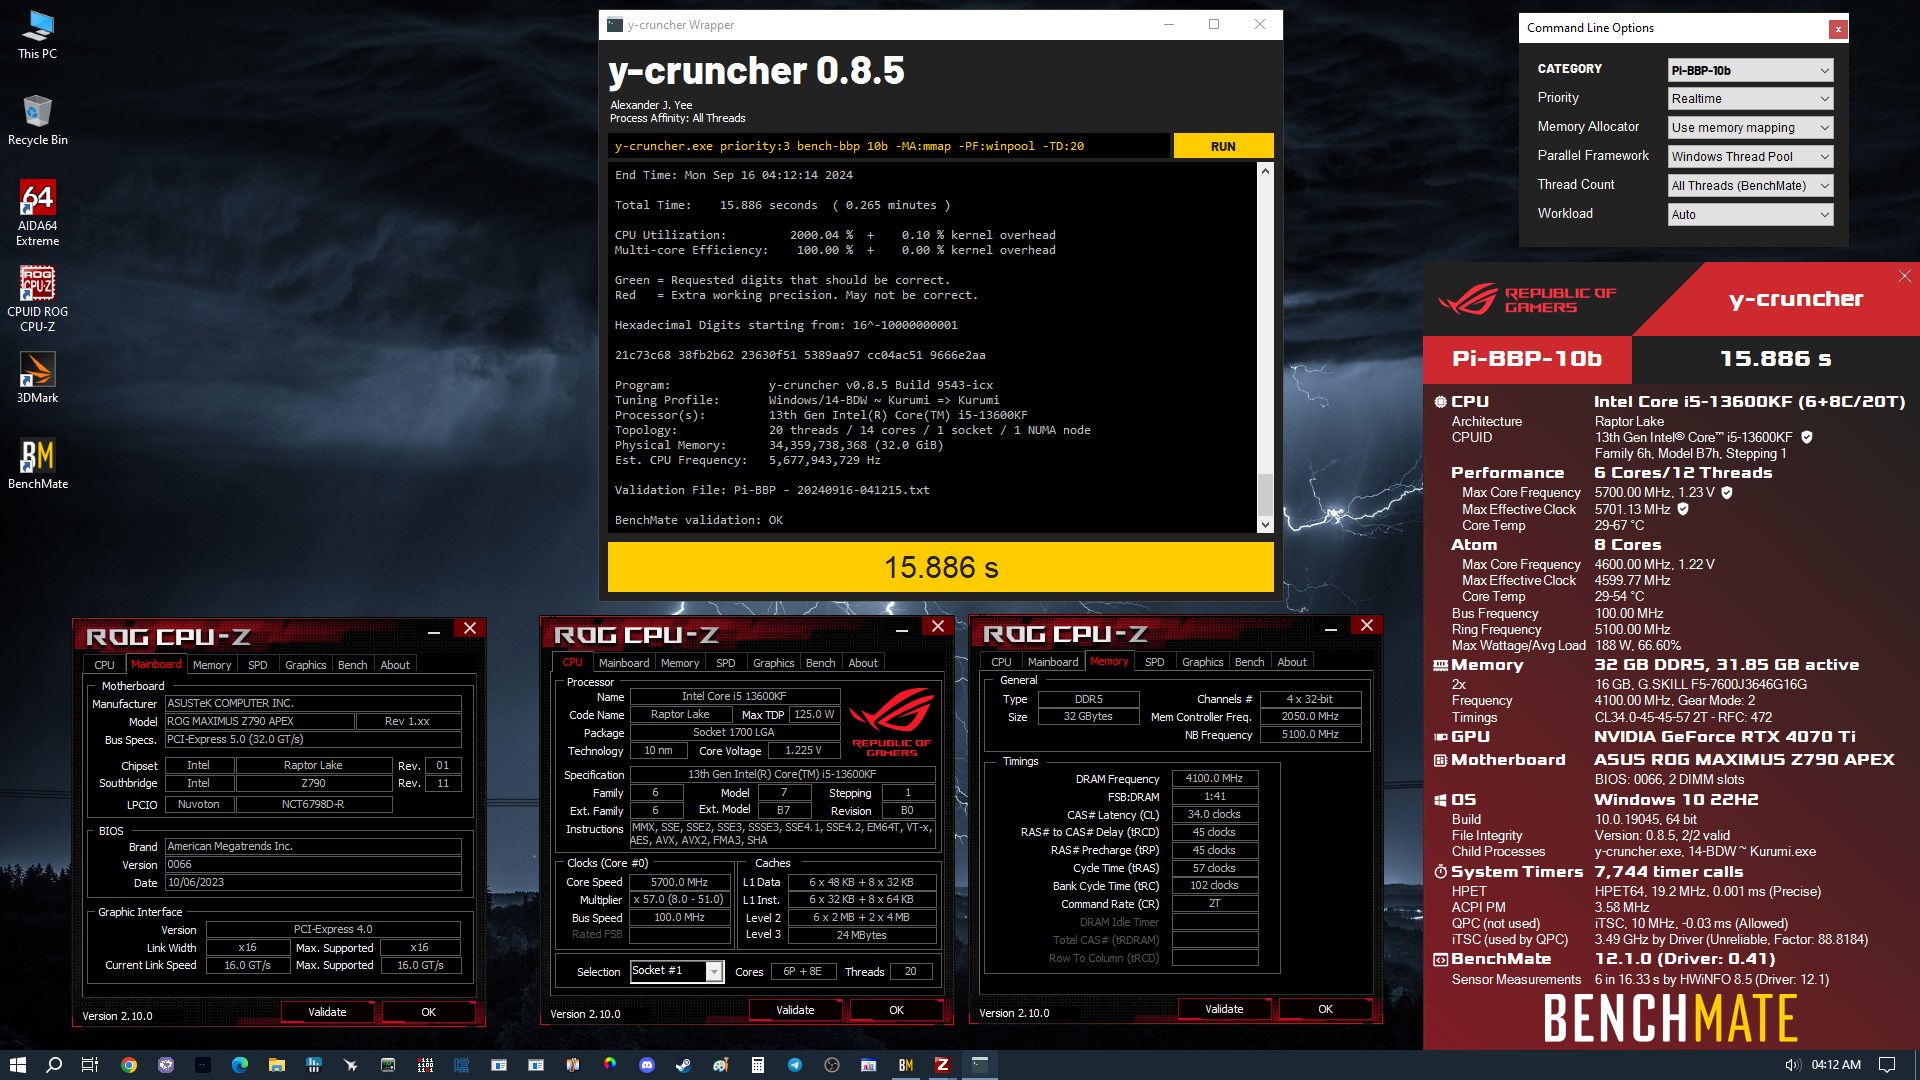
Task: Open Graphics tab in the CPU-tab CPU-Z window
Action: [774, 663]
